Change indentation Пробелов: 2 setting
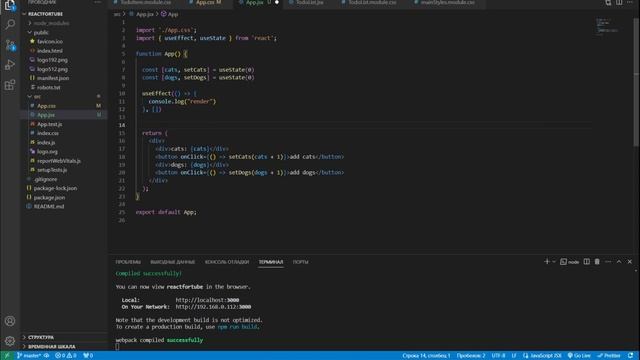This screenshot has height=360, width=640. coord(471,356)
